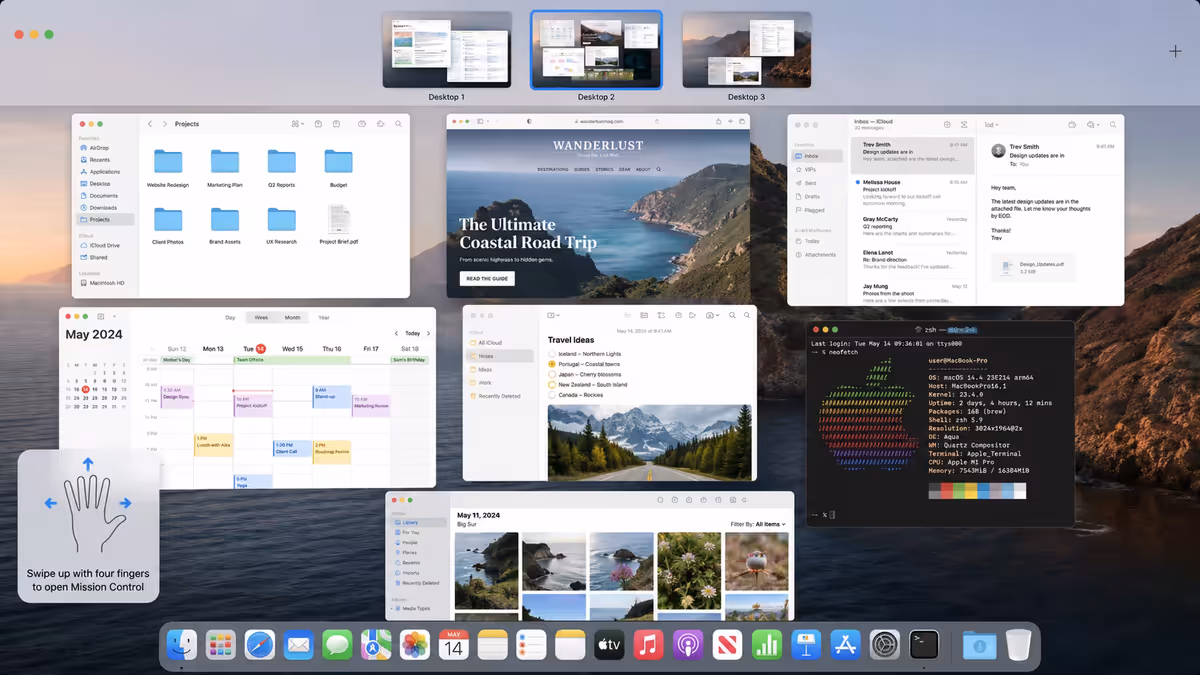The width and height of the screenshot is (1200, 675).
Task: Open Messages from the Dock
Action: point(337,645)
